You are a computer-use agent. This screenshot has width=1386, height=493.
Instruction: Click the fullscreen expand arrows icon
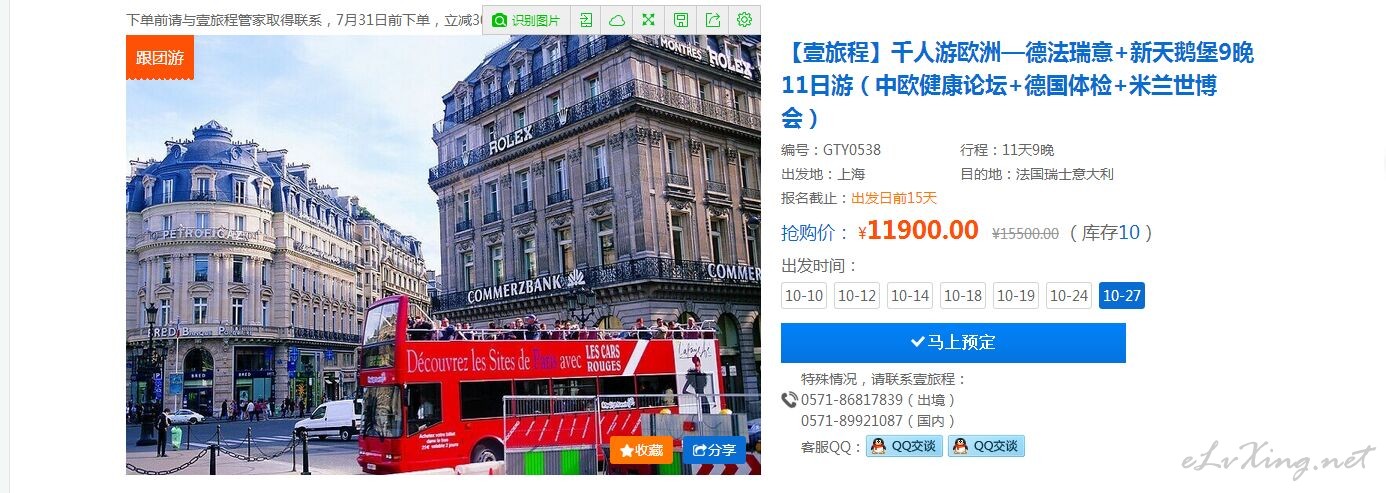point(648,20)
